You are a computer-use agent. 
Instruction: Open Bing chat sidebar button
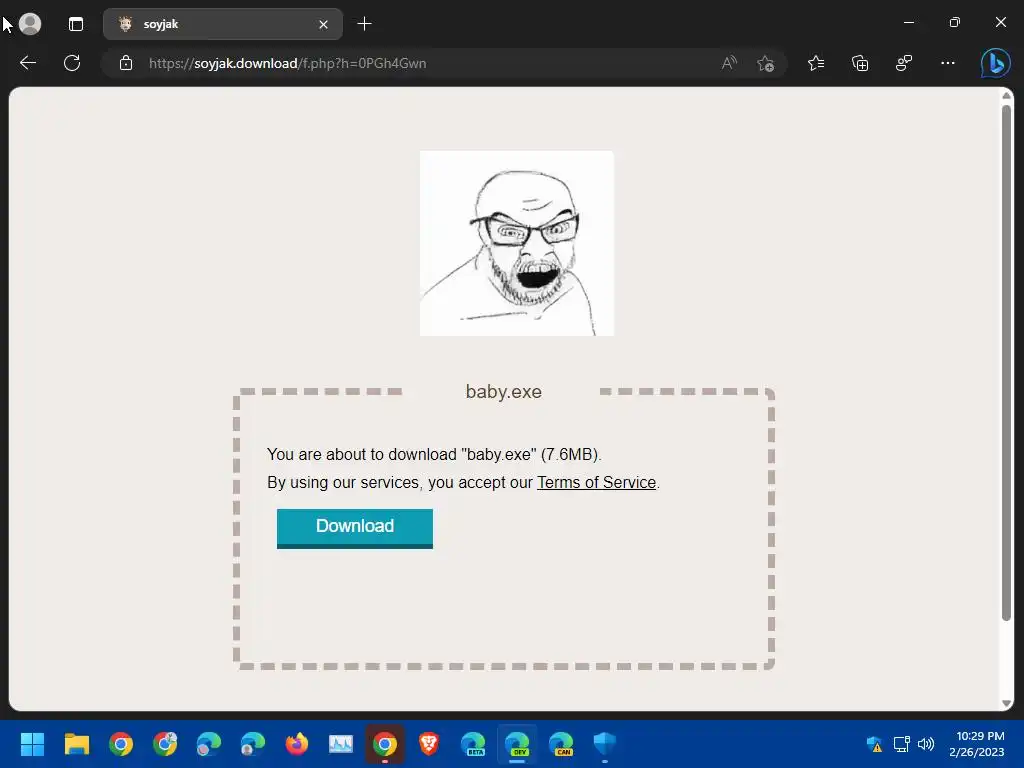point(995,63)
